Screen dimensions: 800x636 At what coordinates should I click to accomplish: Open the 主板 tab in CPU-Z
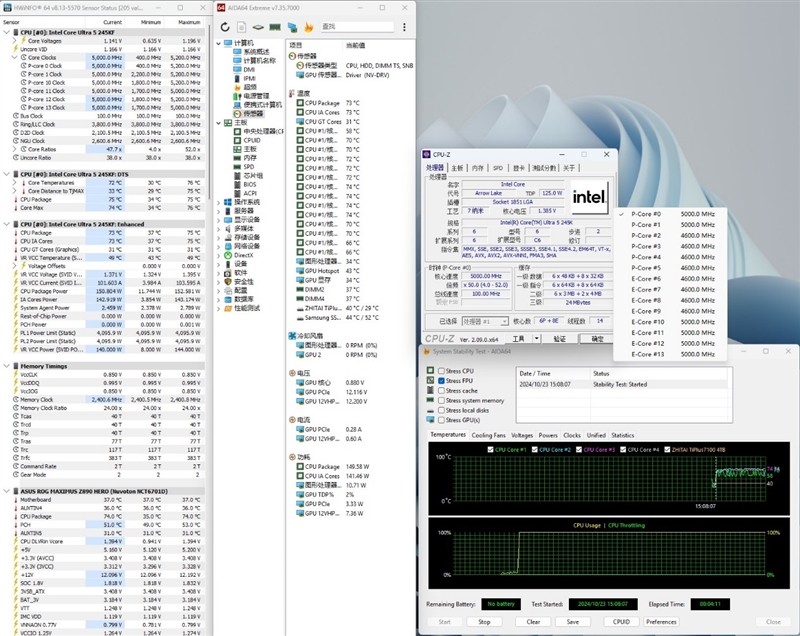457,168
